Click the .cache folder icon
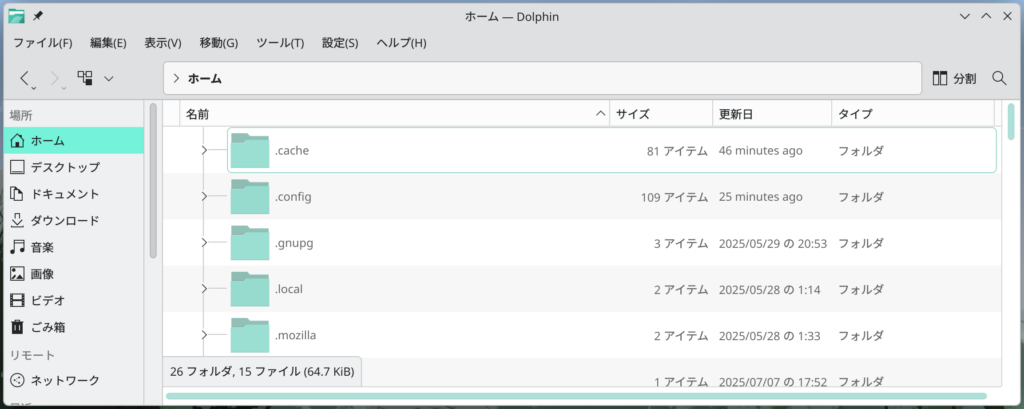The height and width of the screenshot is (409, 1024). pos(250,150)
